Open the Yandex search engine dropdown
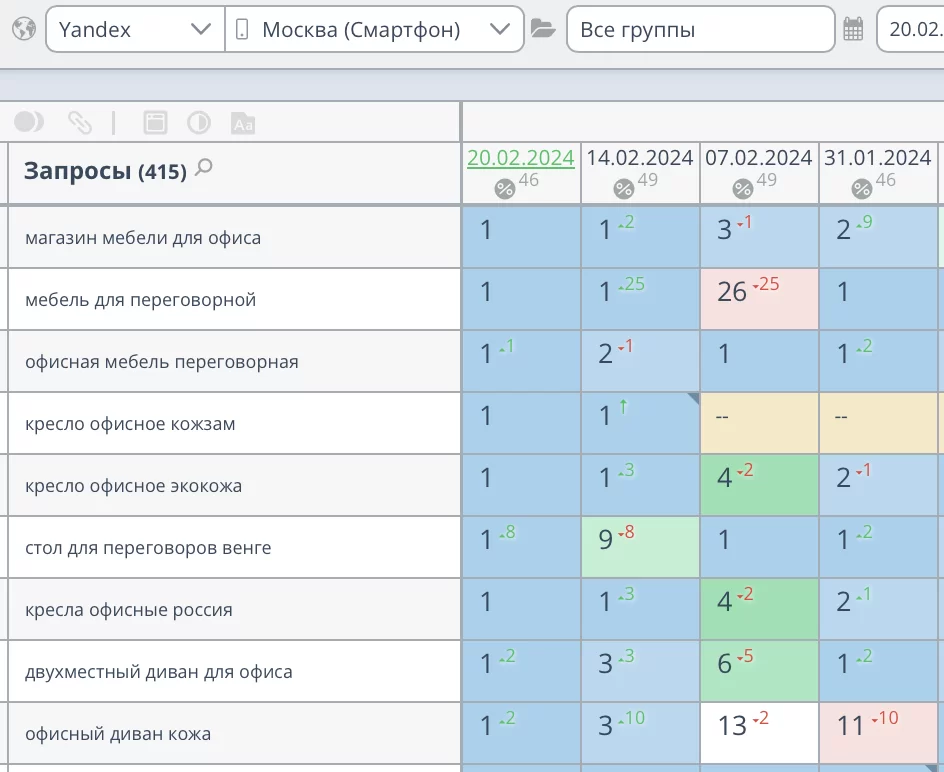The image size is (944, 772). coord(135,29)
